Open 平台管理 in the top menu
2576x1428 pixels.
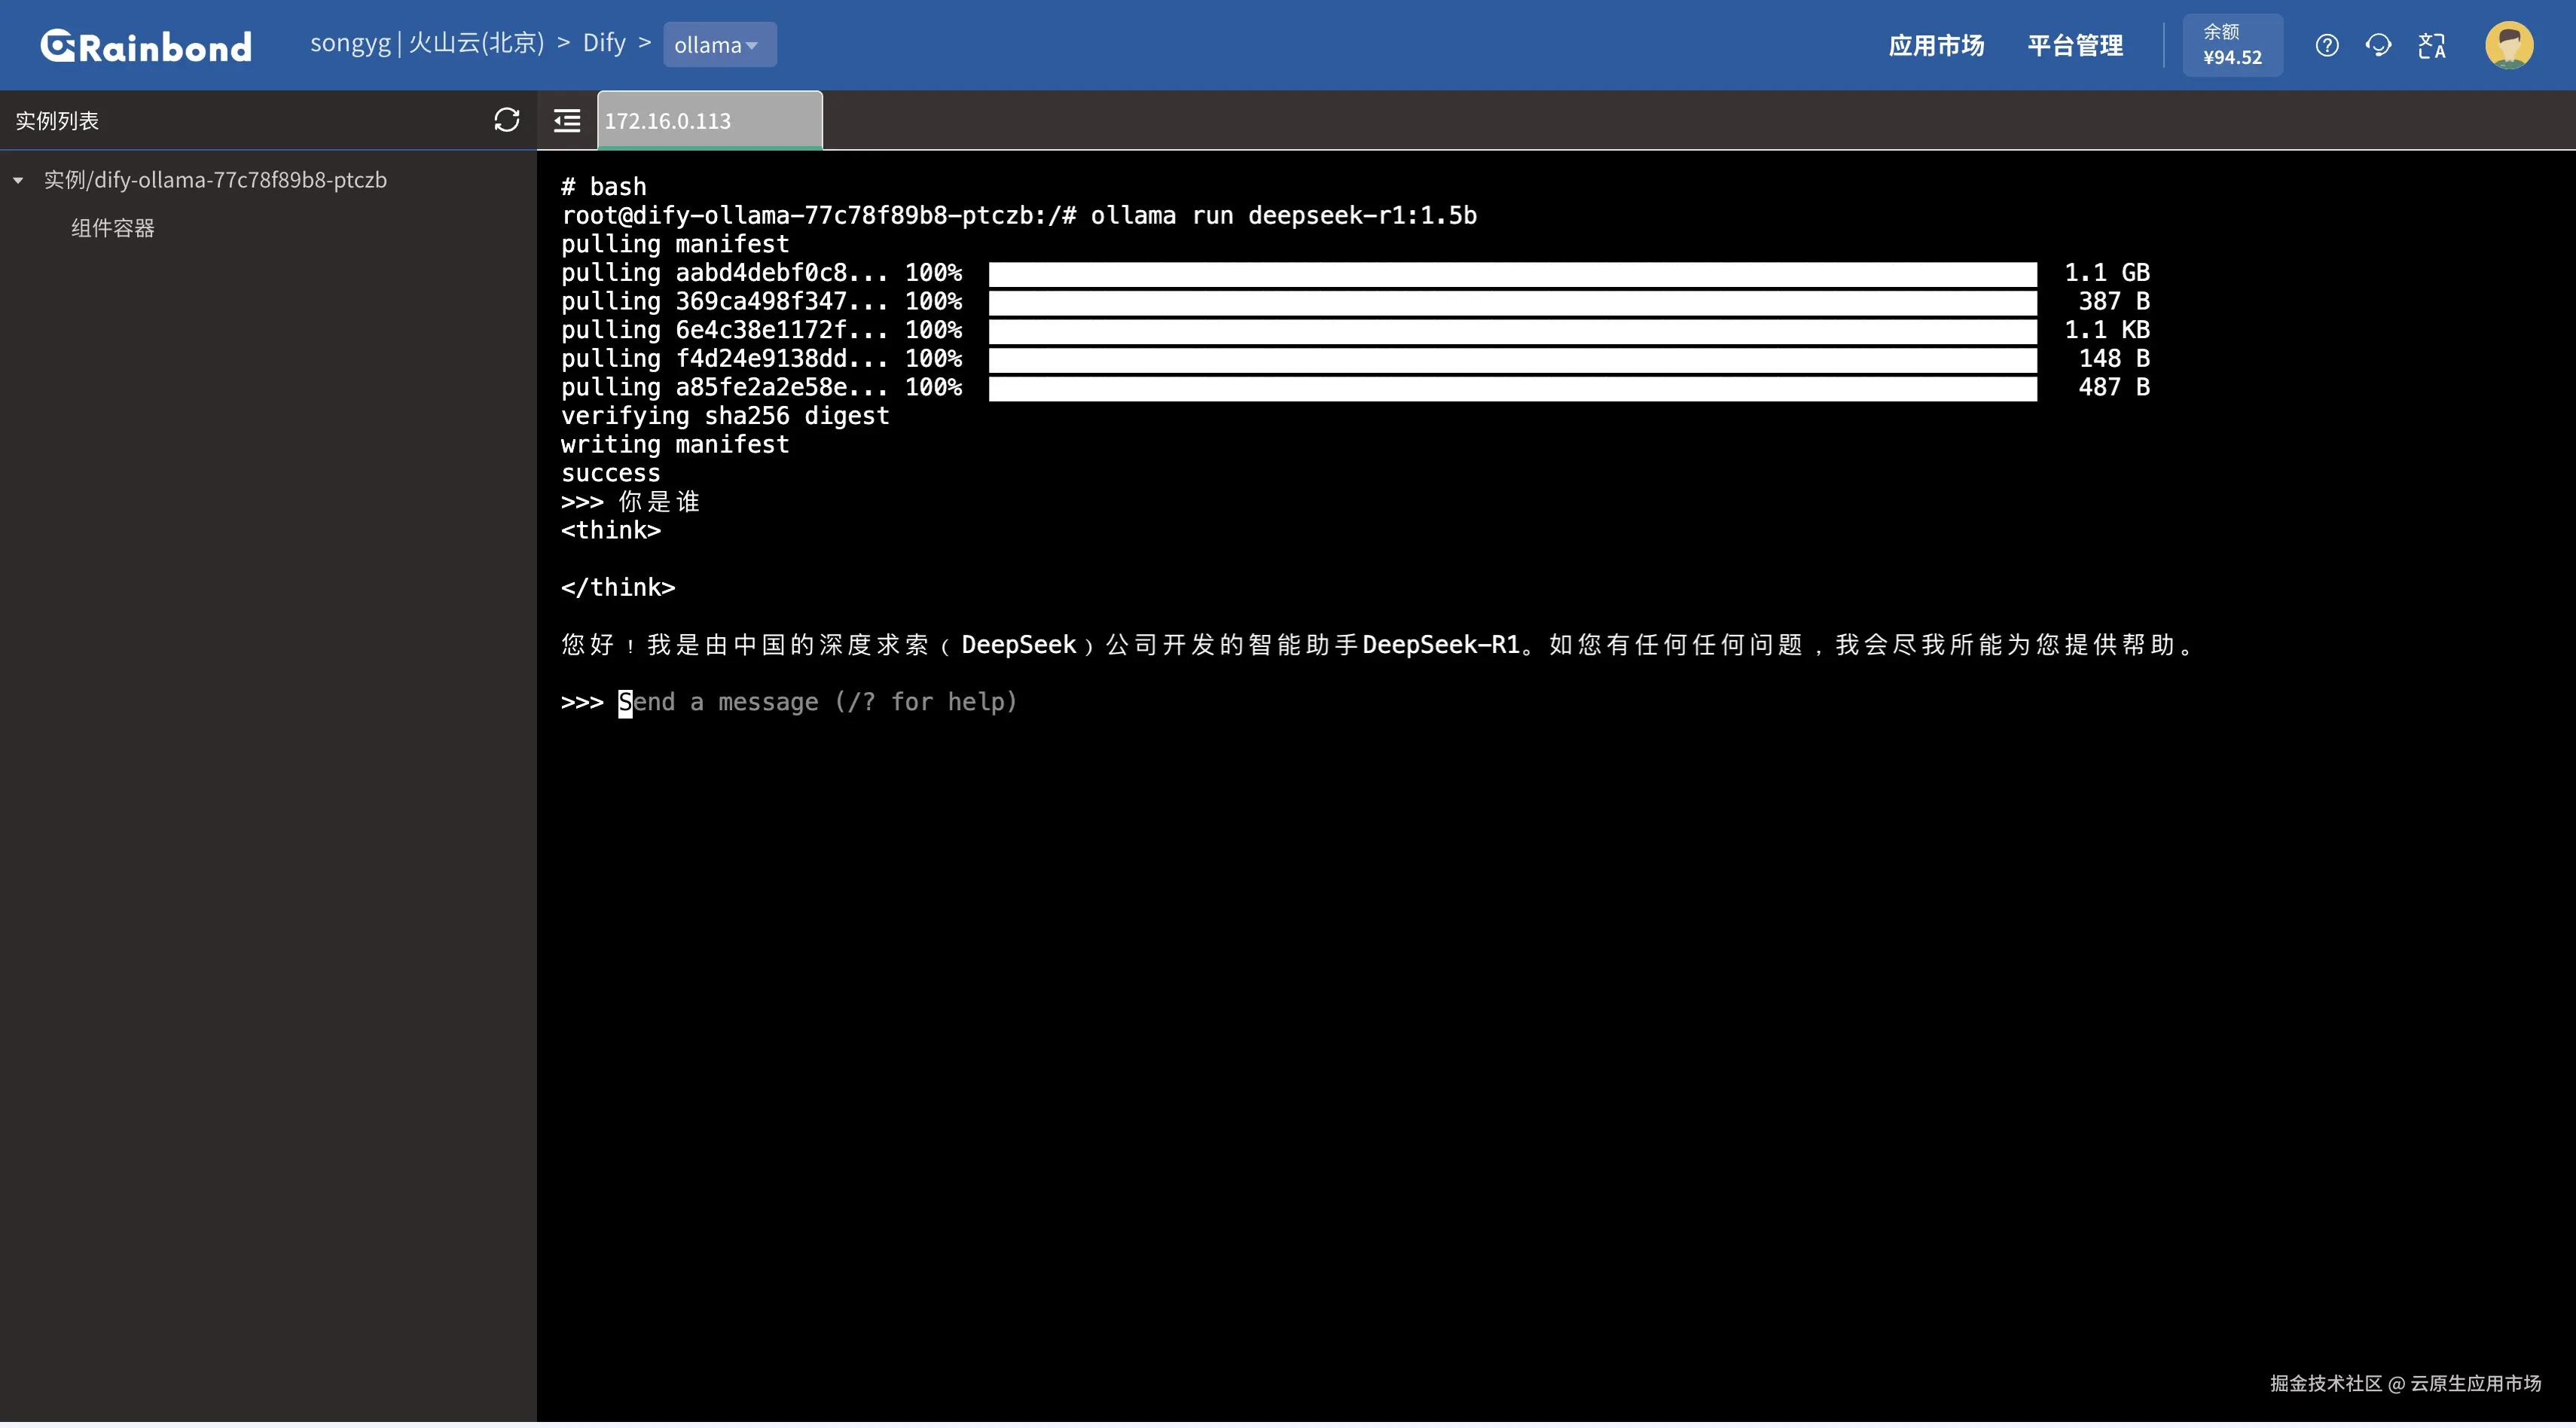pos(2075,46)
